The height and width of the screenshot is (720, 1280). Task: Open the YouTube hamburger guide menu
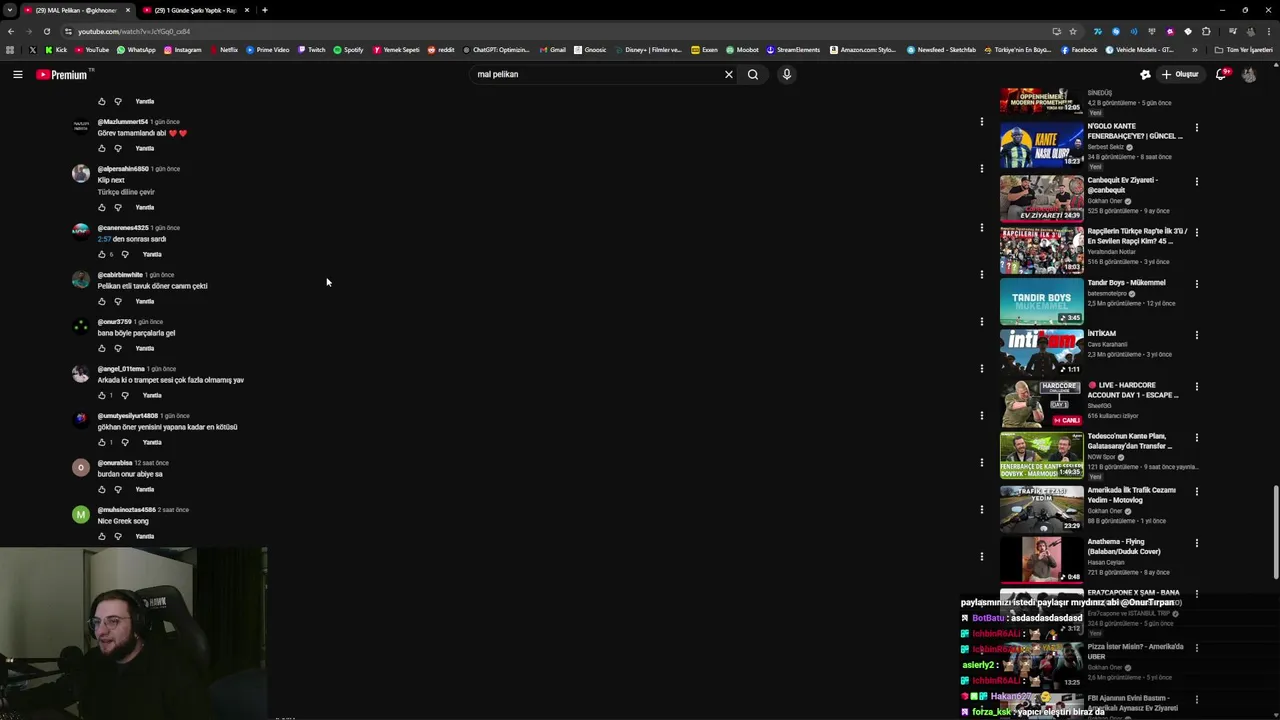18,74
